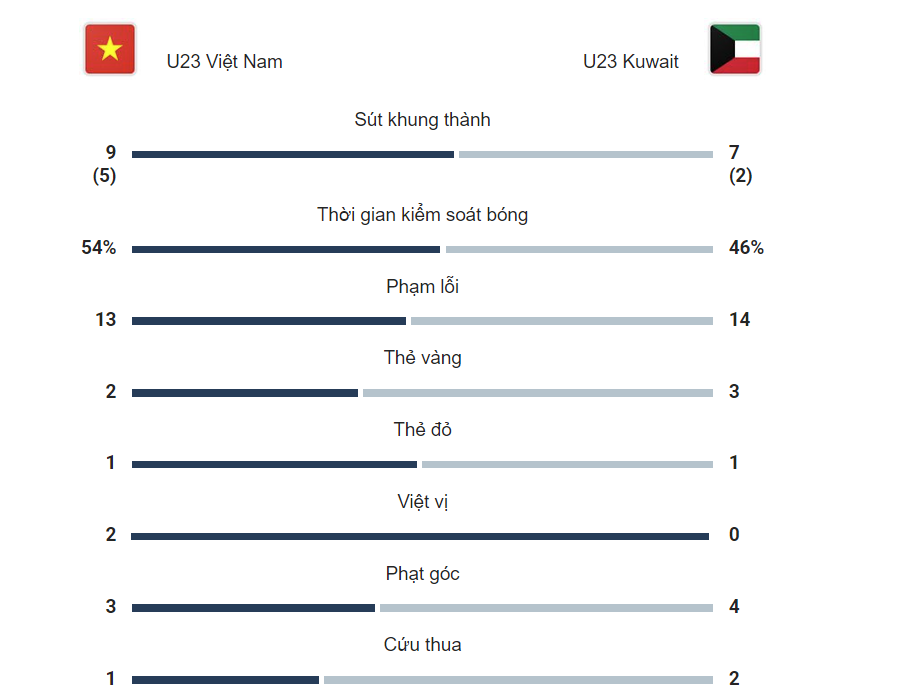
Task: Click the Phạm lỗi stat label
Action: [422, 287]
